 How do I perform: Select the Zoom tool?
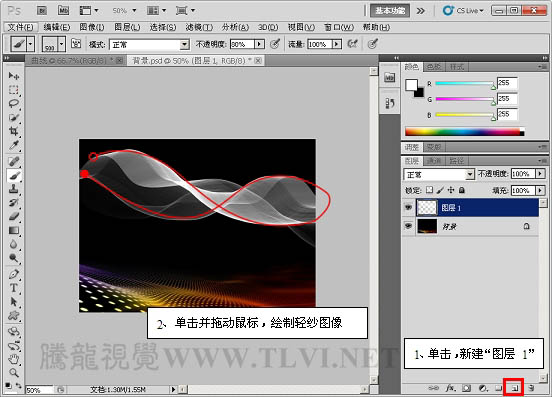click(14, 373)
